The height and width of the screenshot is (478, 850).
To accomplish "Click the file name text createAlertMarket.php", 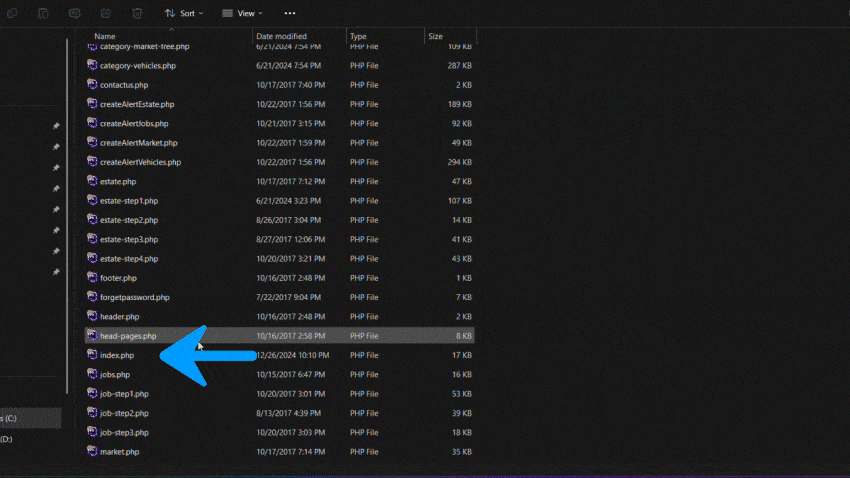I will pyautogui.click(x=138, y=143).
